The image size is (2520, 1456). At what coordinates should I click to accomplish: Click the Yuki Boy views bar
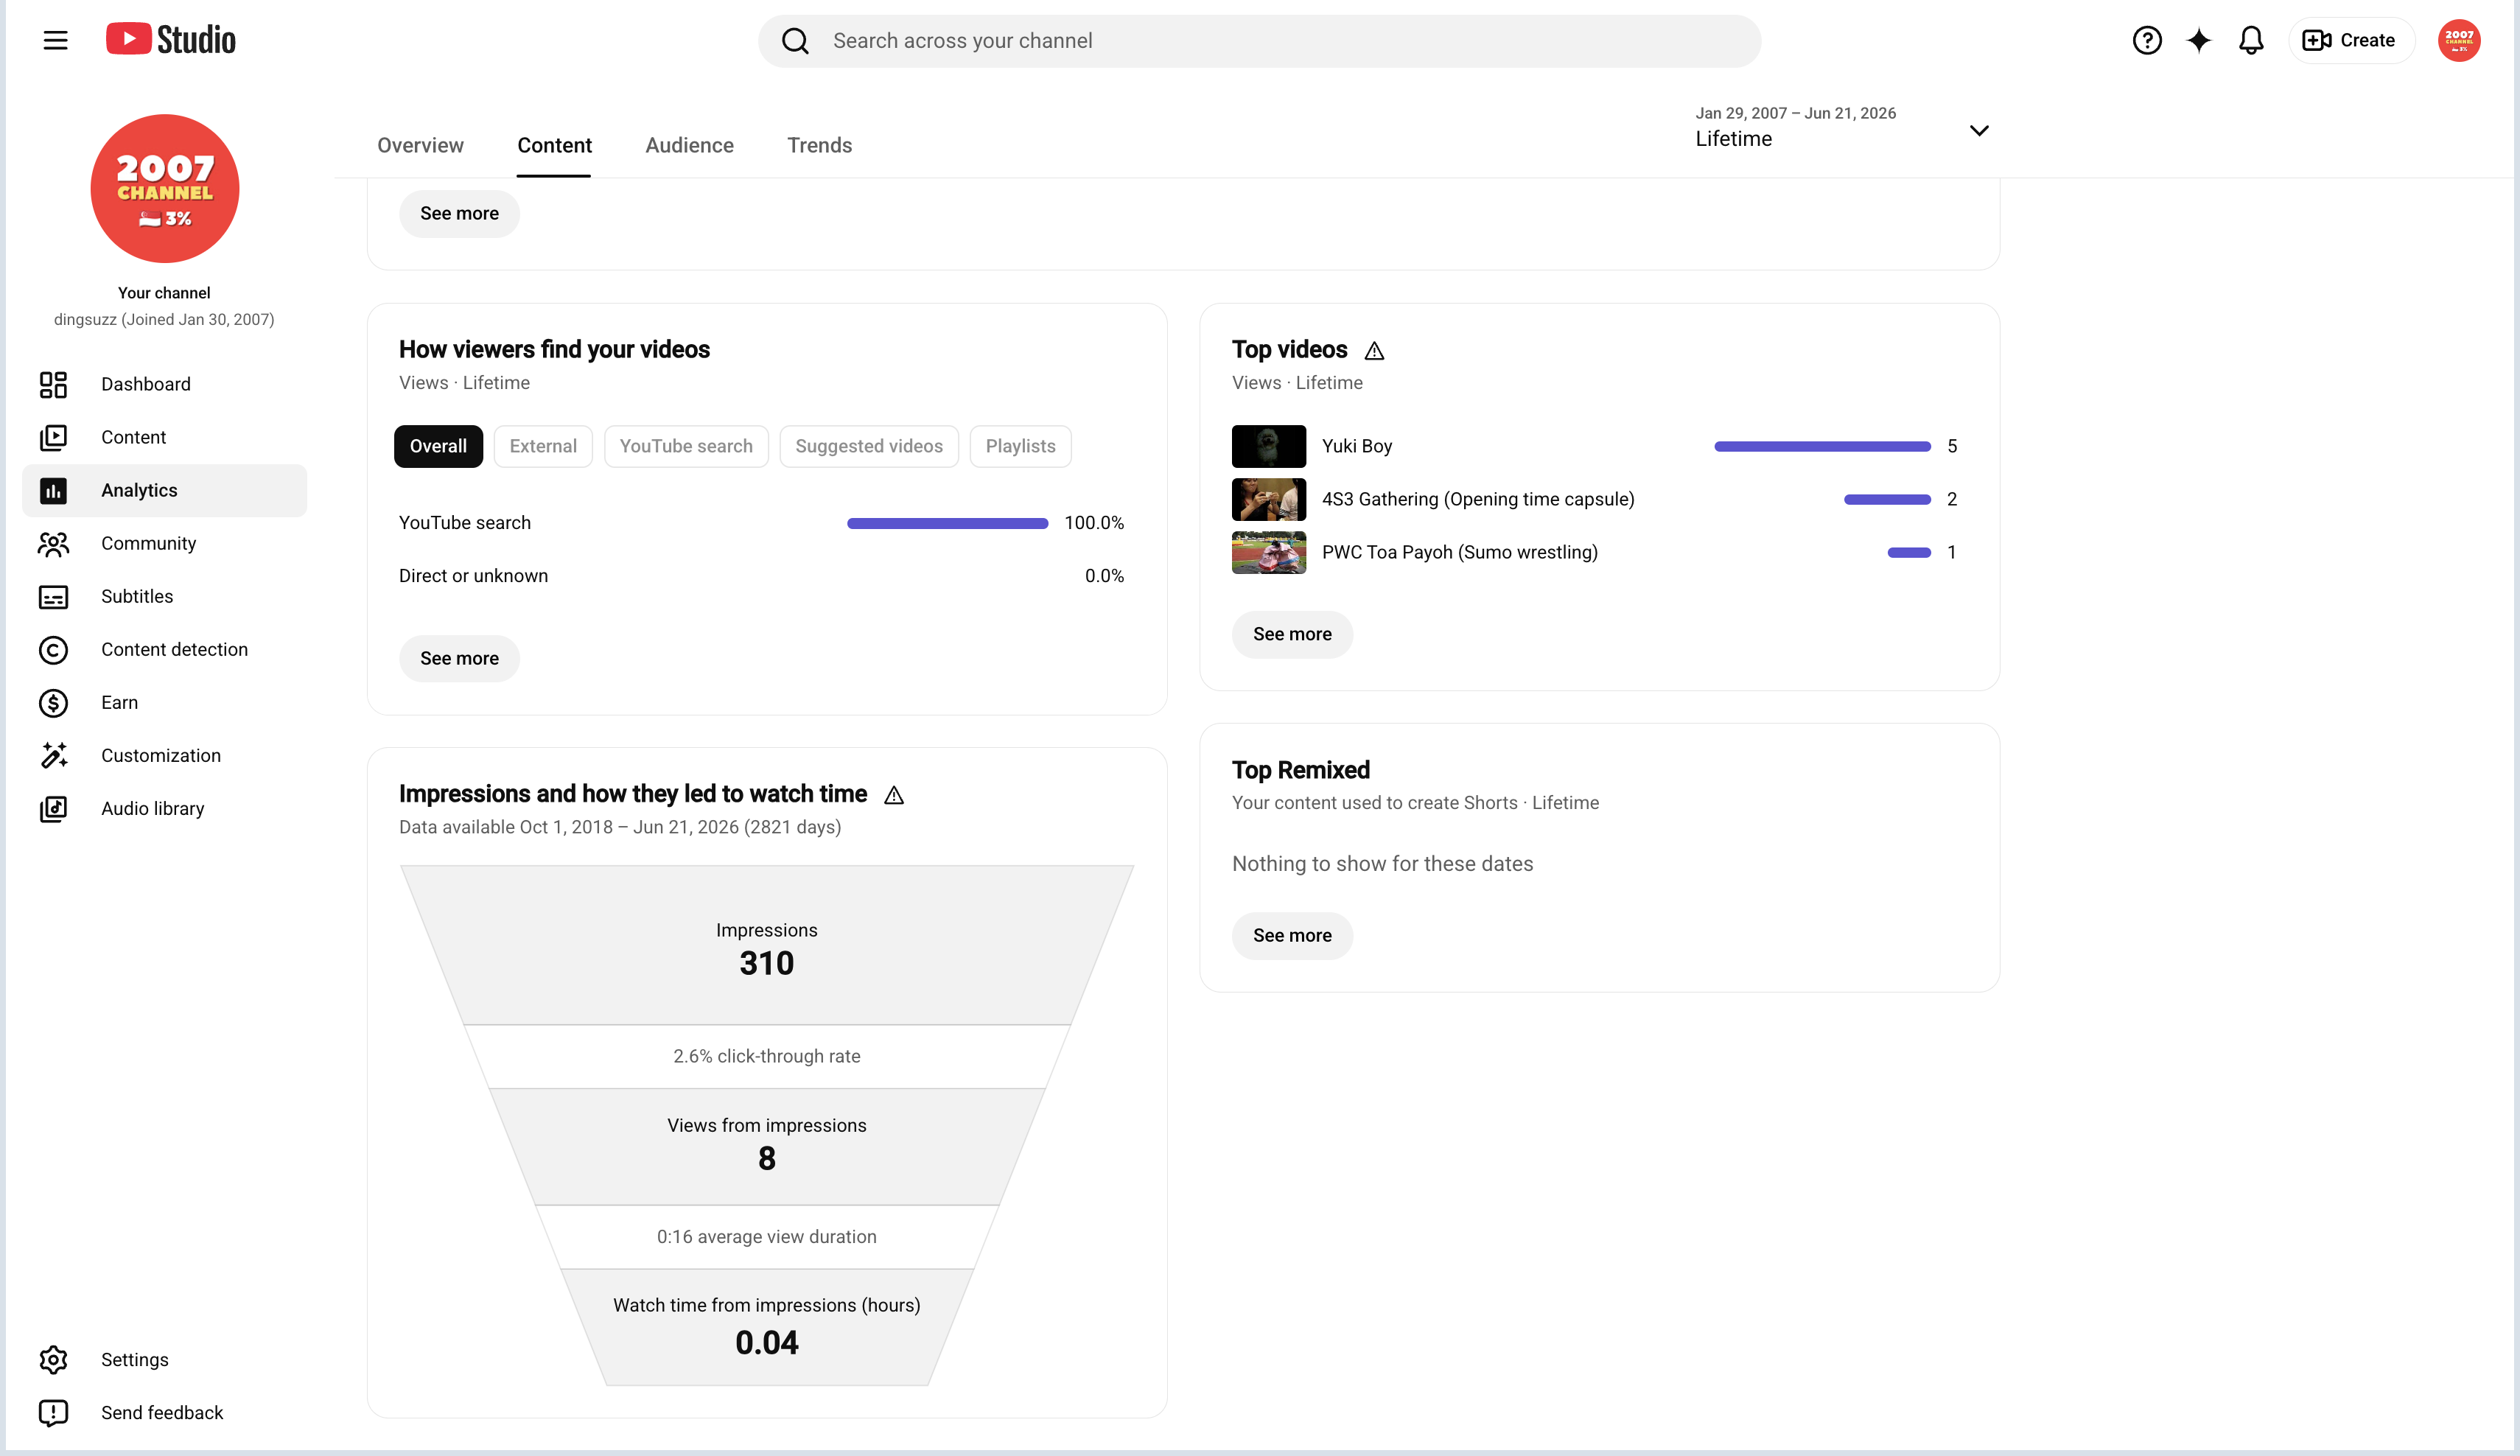point(1822,446)
